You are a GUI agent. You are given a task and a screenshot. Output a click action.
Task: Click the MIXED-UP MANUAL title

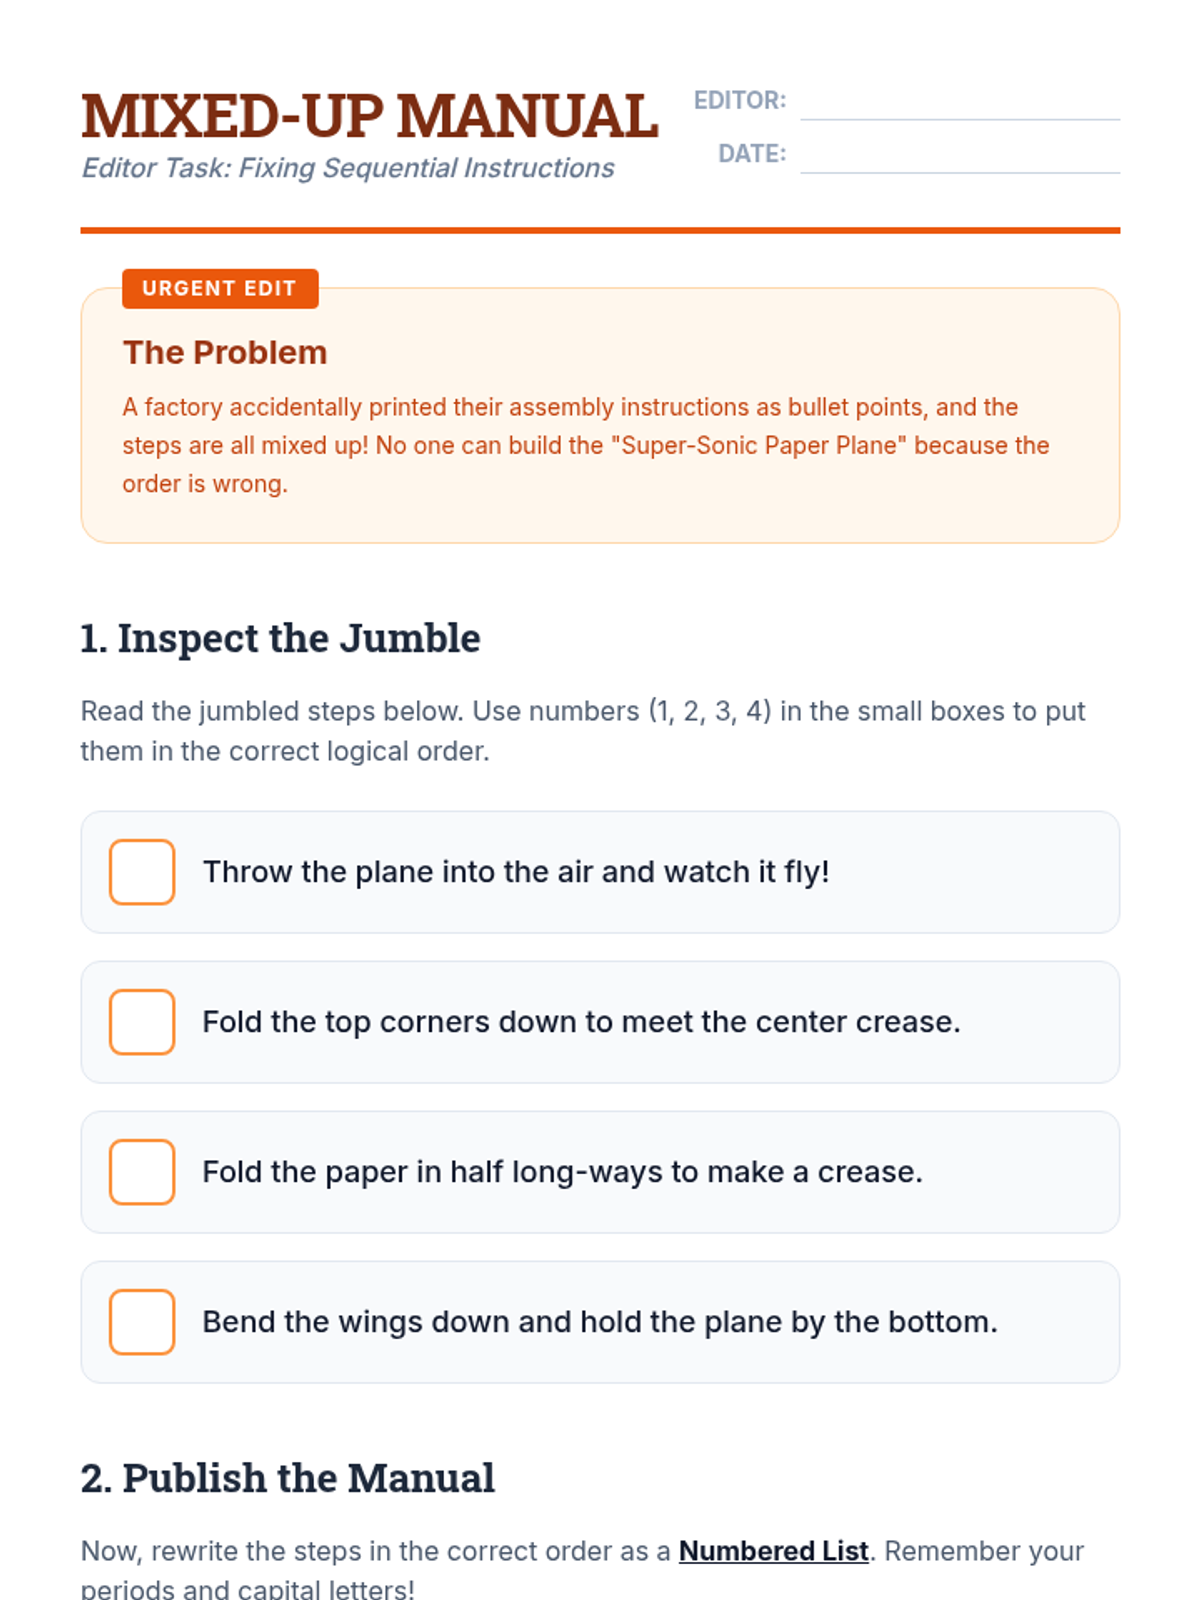370,116
